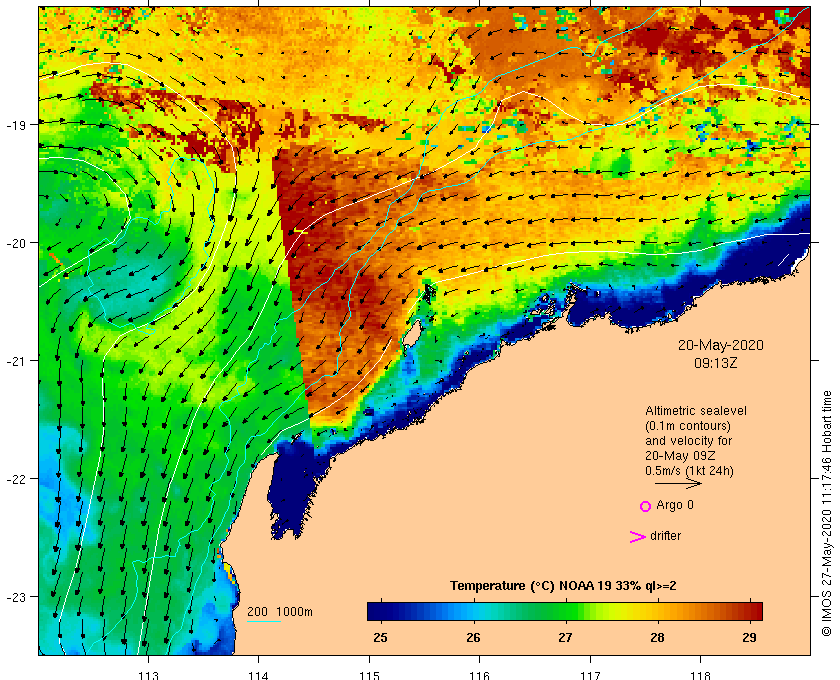Click the date label 20-May-2020

721,345
